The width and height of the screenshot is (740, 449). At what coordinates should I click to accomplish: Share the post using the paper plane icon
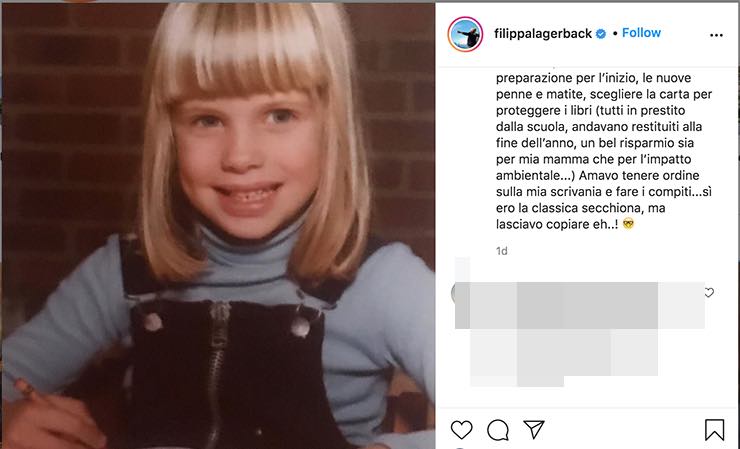coord(534,429)
